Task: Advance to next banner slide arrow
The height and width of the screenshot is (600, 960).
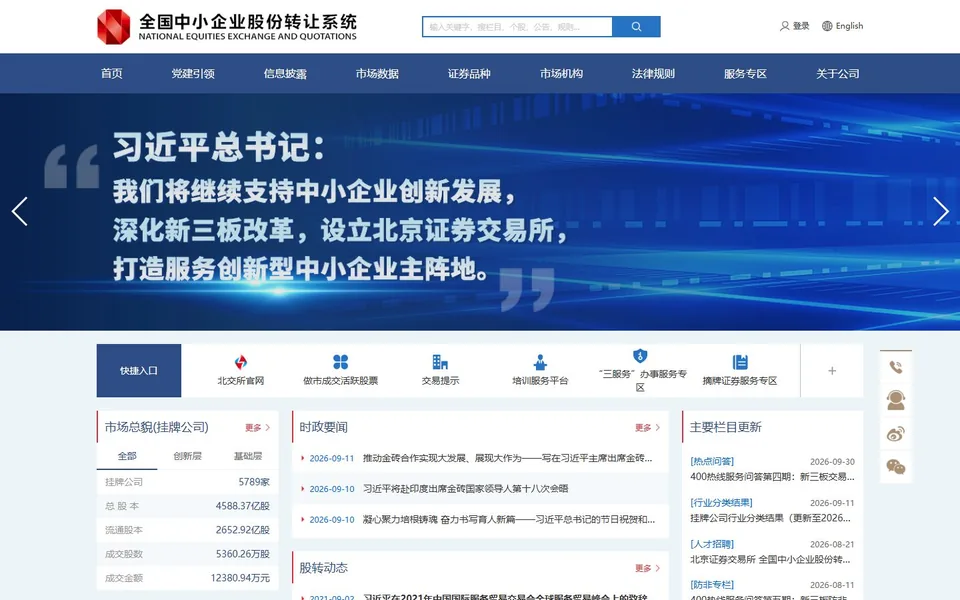Action: (x=940, y=212)
